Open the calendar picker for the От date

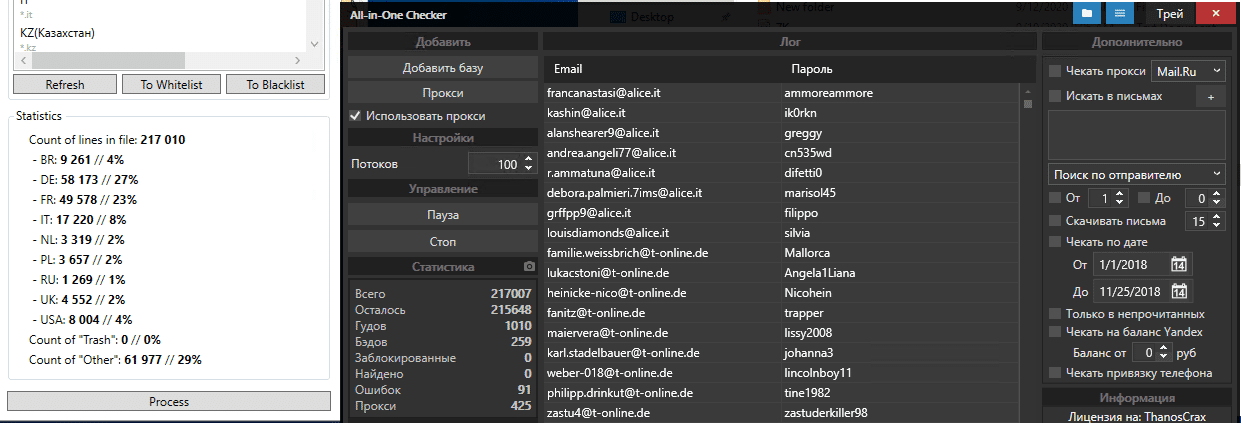click(1179, 265)
